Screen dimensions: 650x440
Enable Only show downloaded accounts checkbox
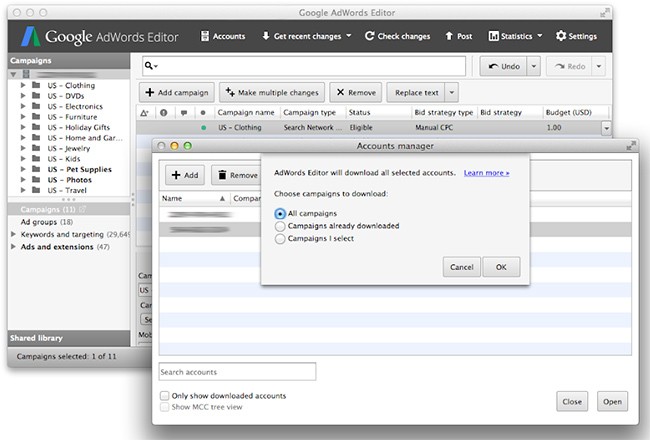[x=165, y=396]
